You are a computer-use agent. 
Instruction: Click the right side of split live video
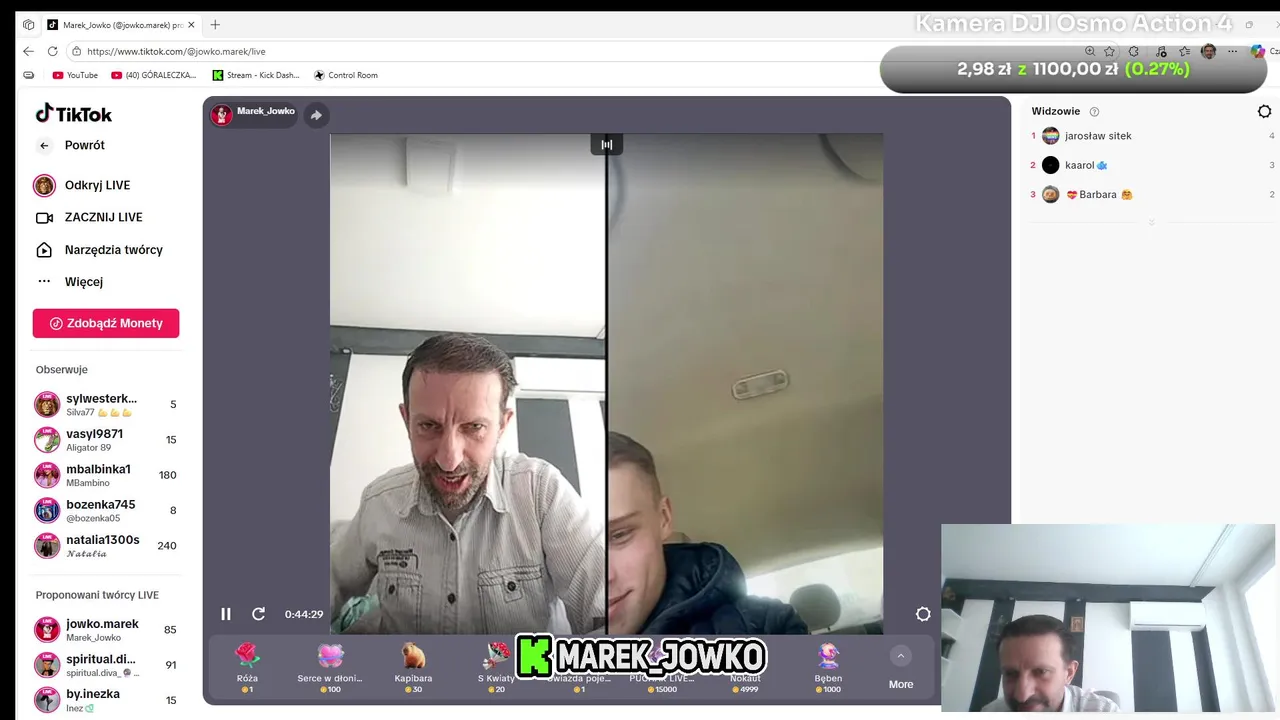pos(745,384)
